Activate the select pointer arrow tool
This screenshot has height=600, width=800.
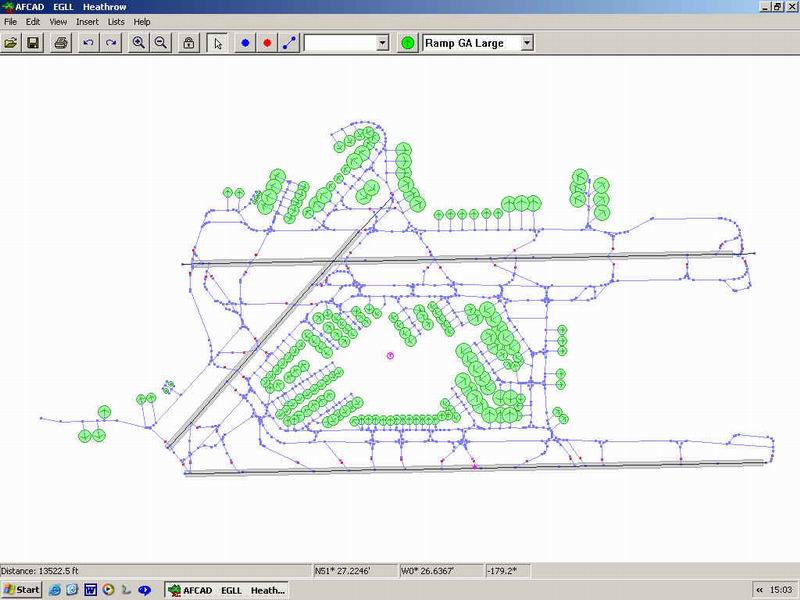pos(218,43)
